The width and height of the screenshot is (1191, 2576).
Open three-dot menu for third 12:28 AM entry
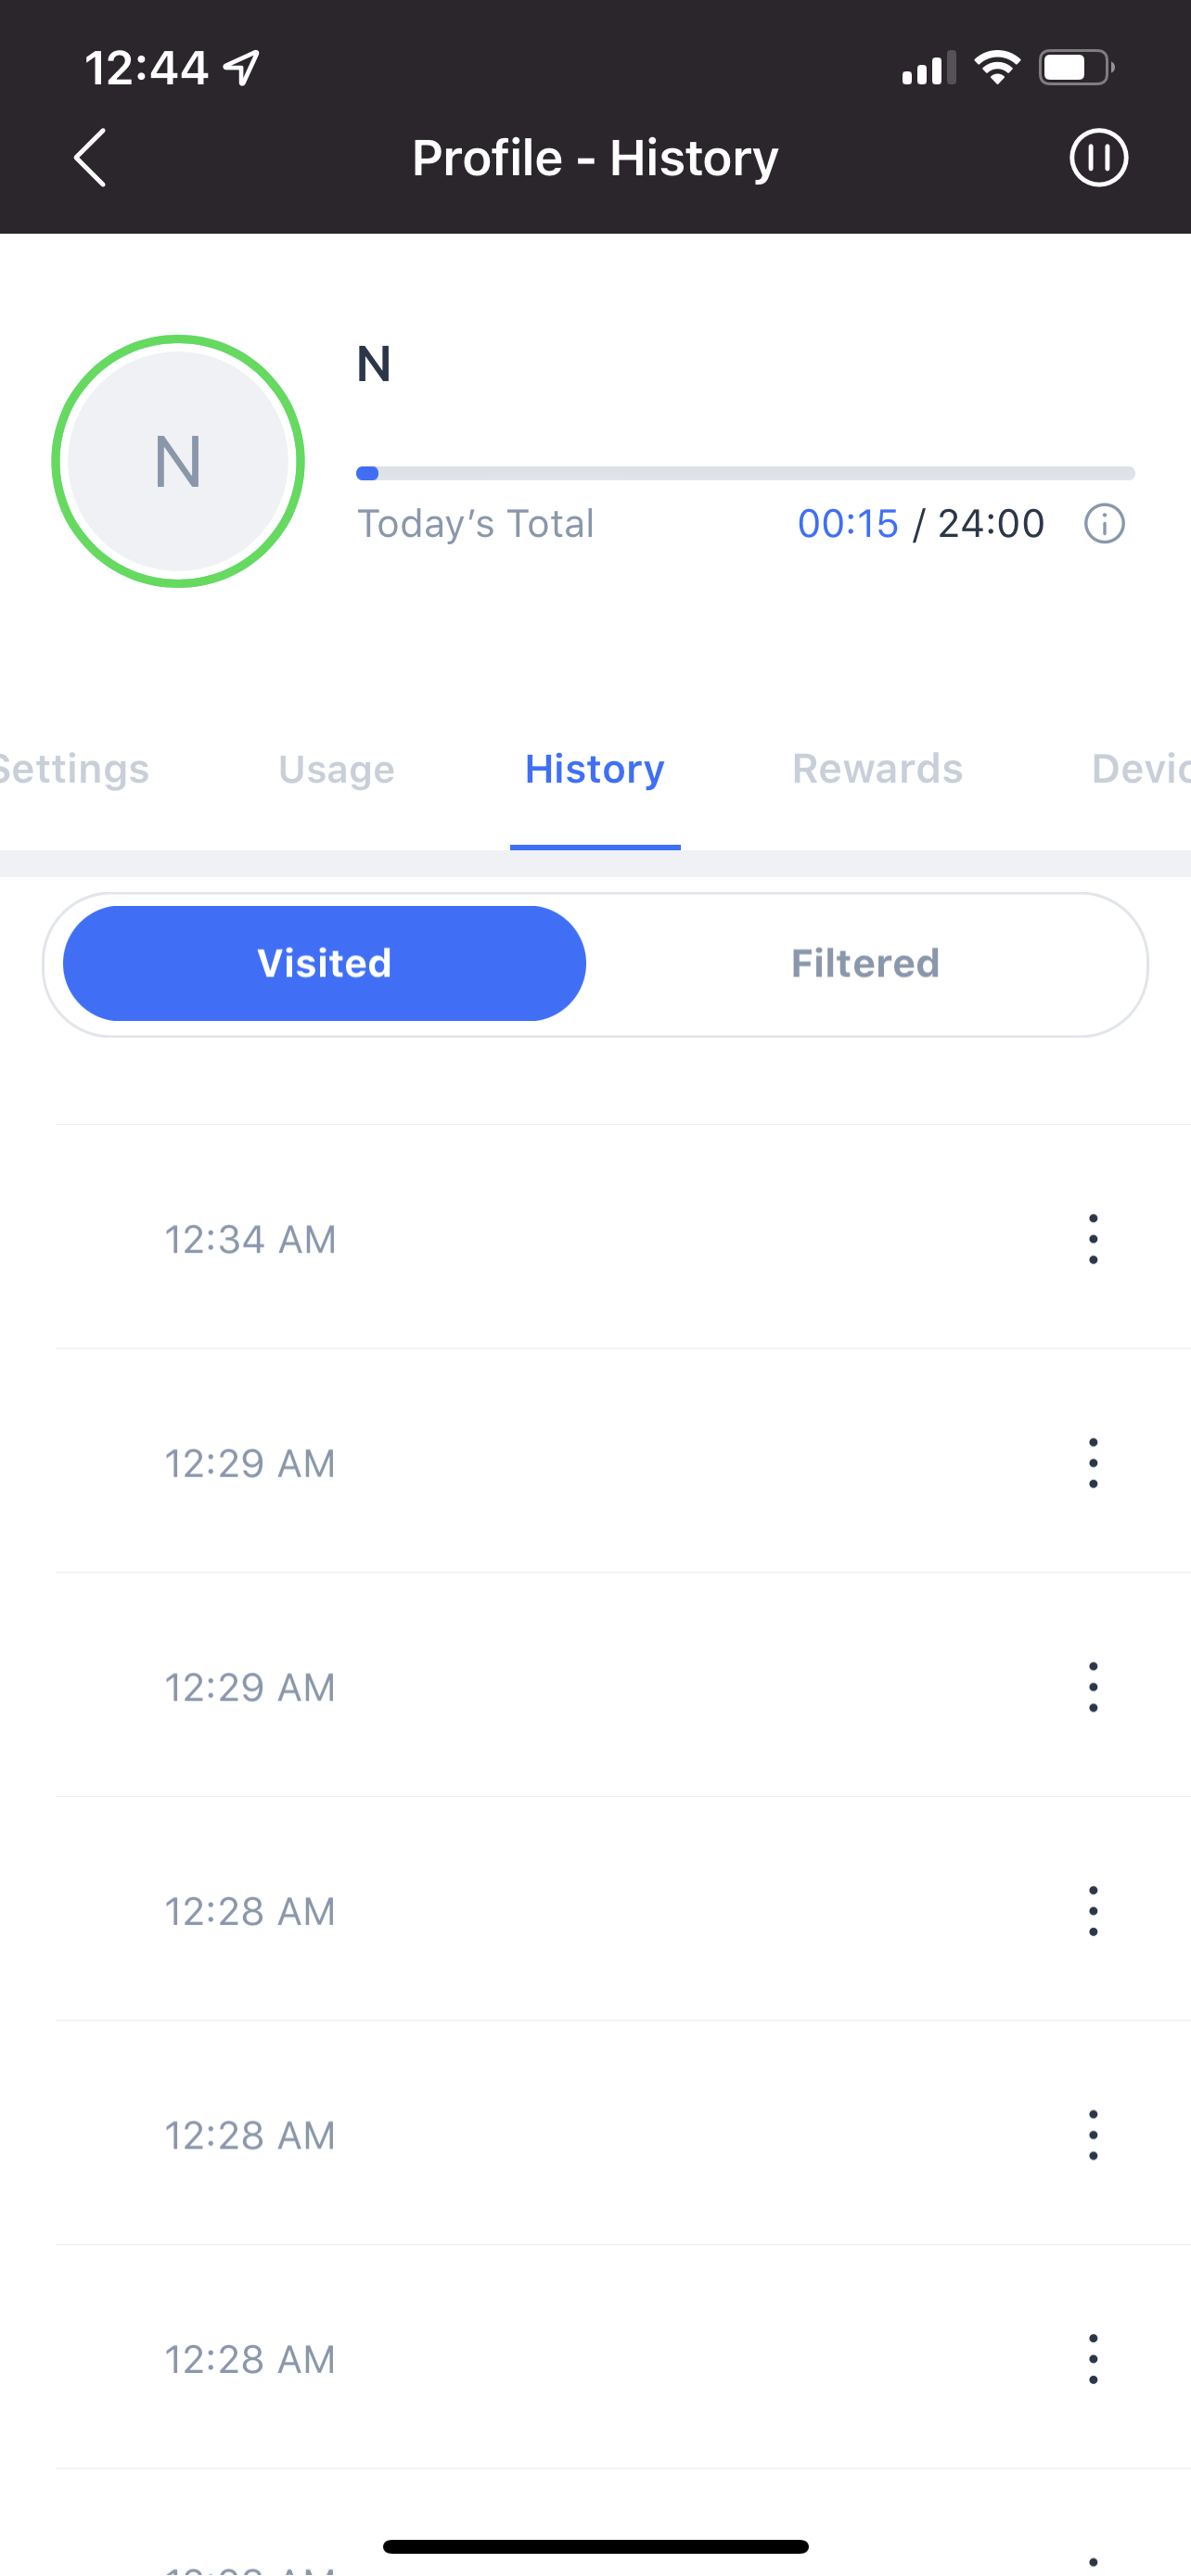click(x=1092, y=2359)
